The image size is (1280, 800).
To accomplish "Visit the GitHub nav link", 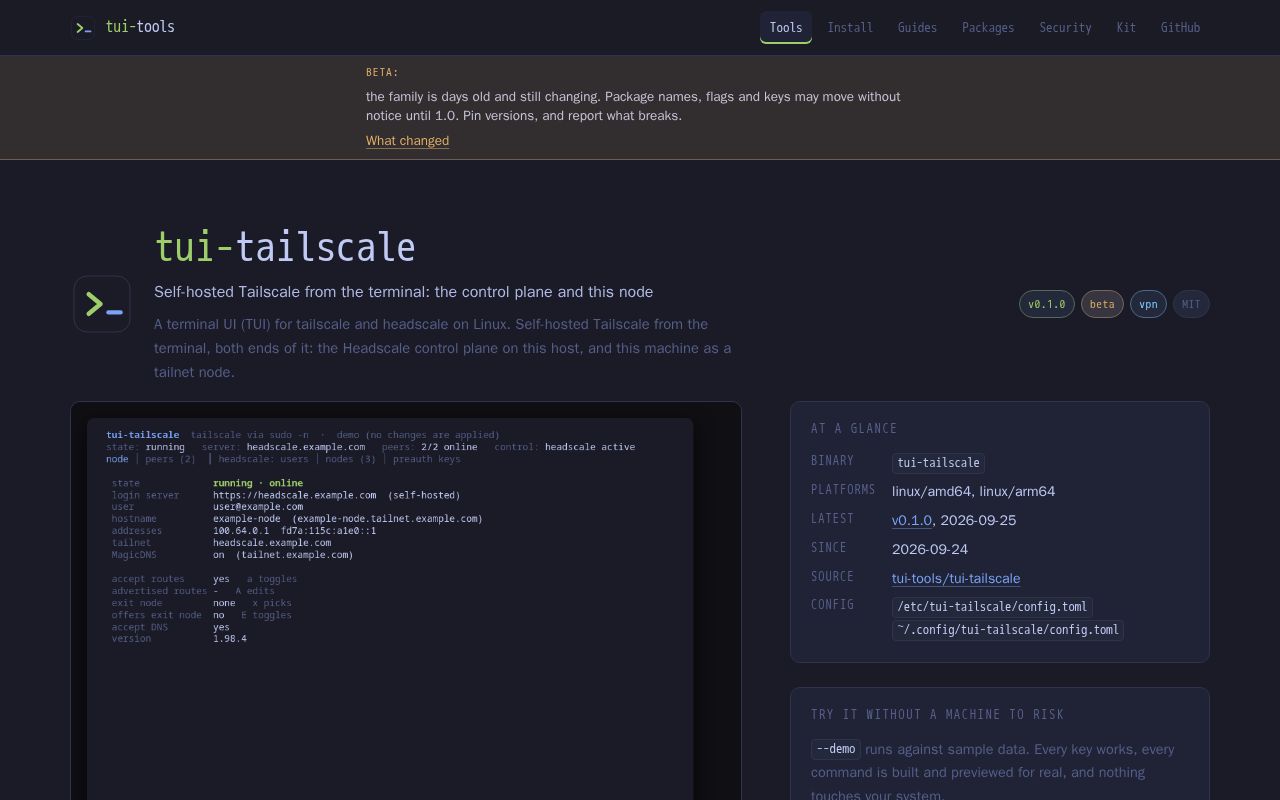I will click(1180, 28).
